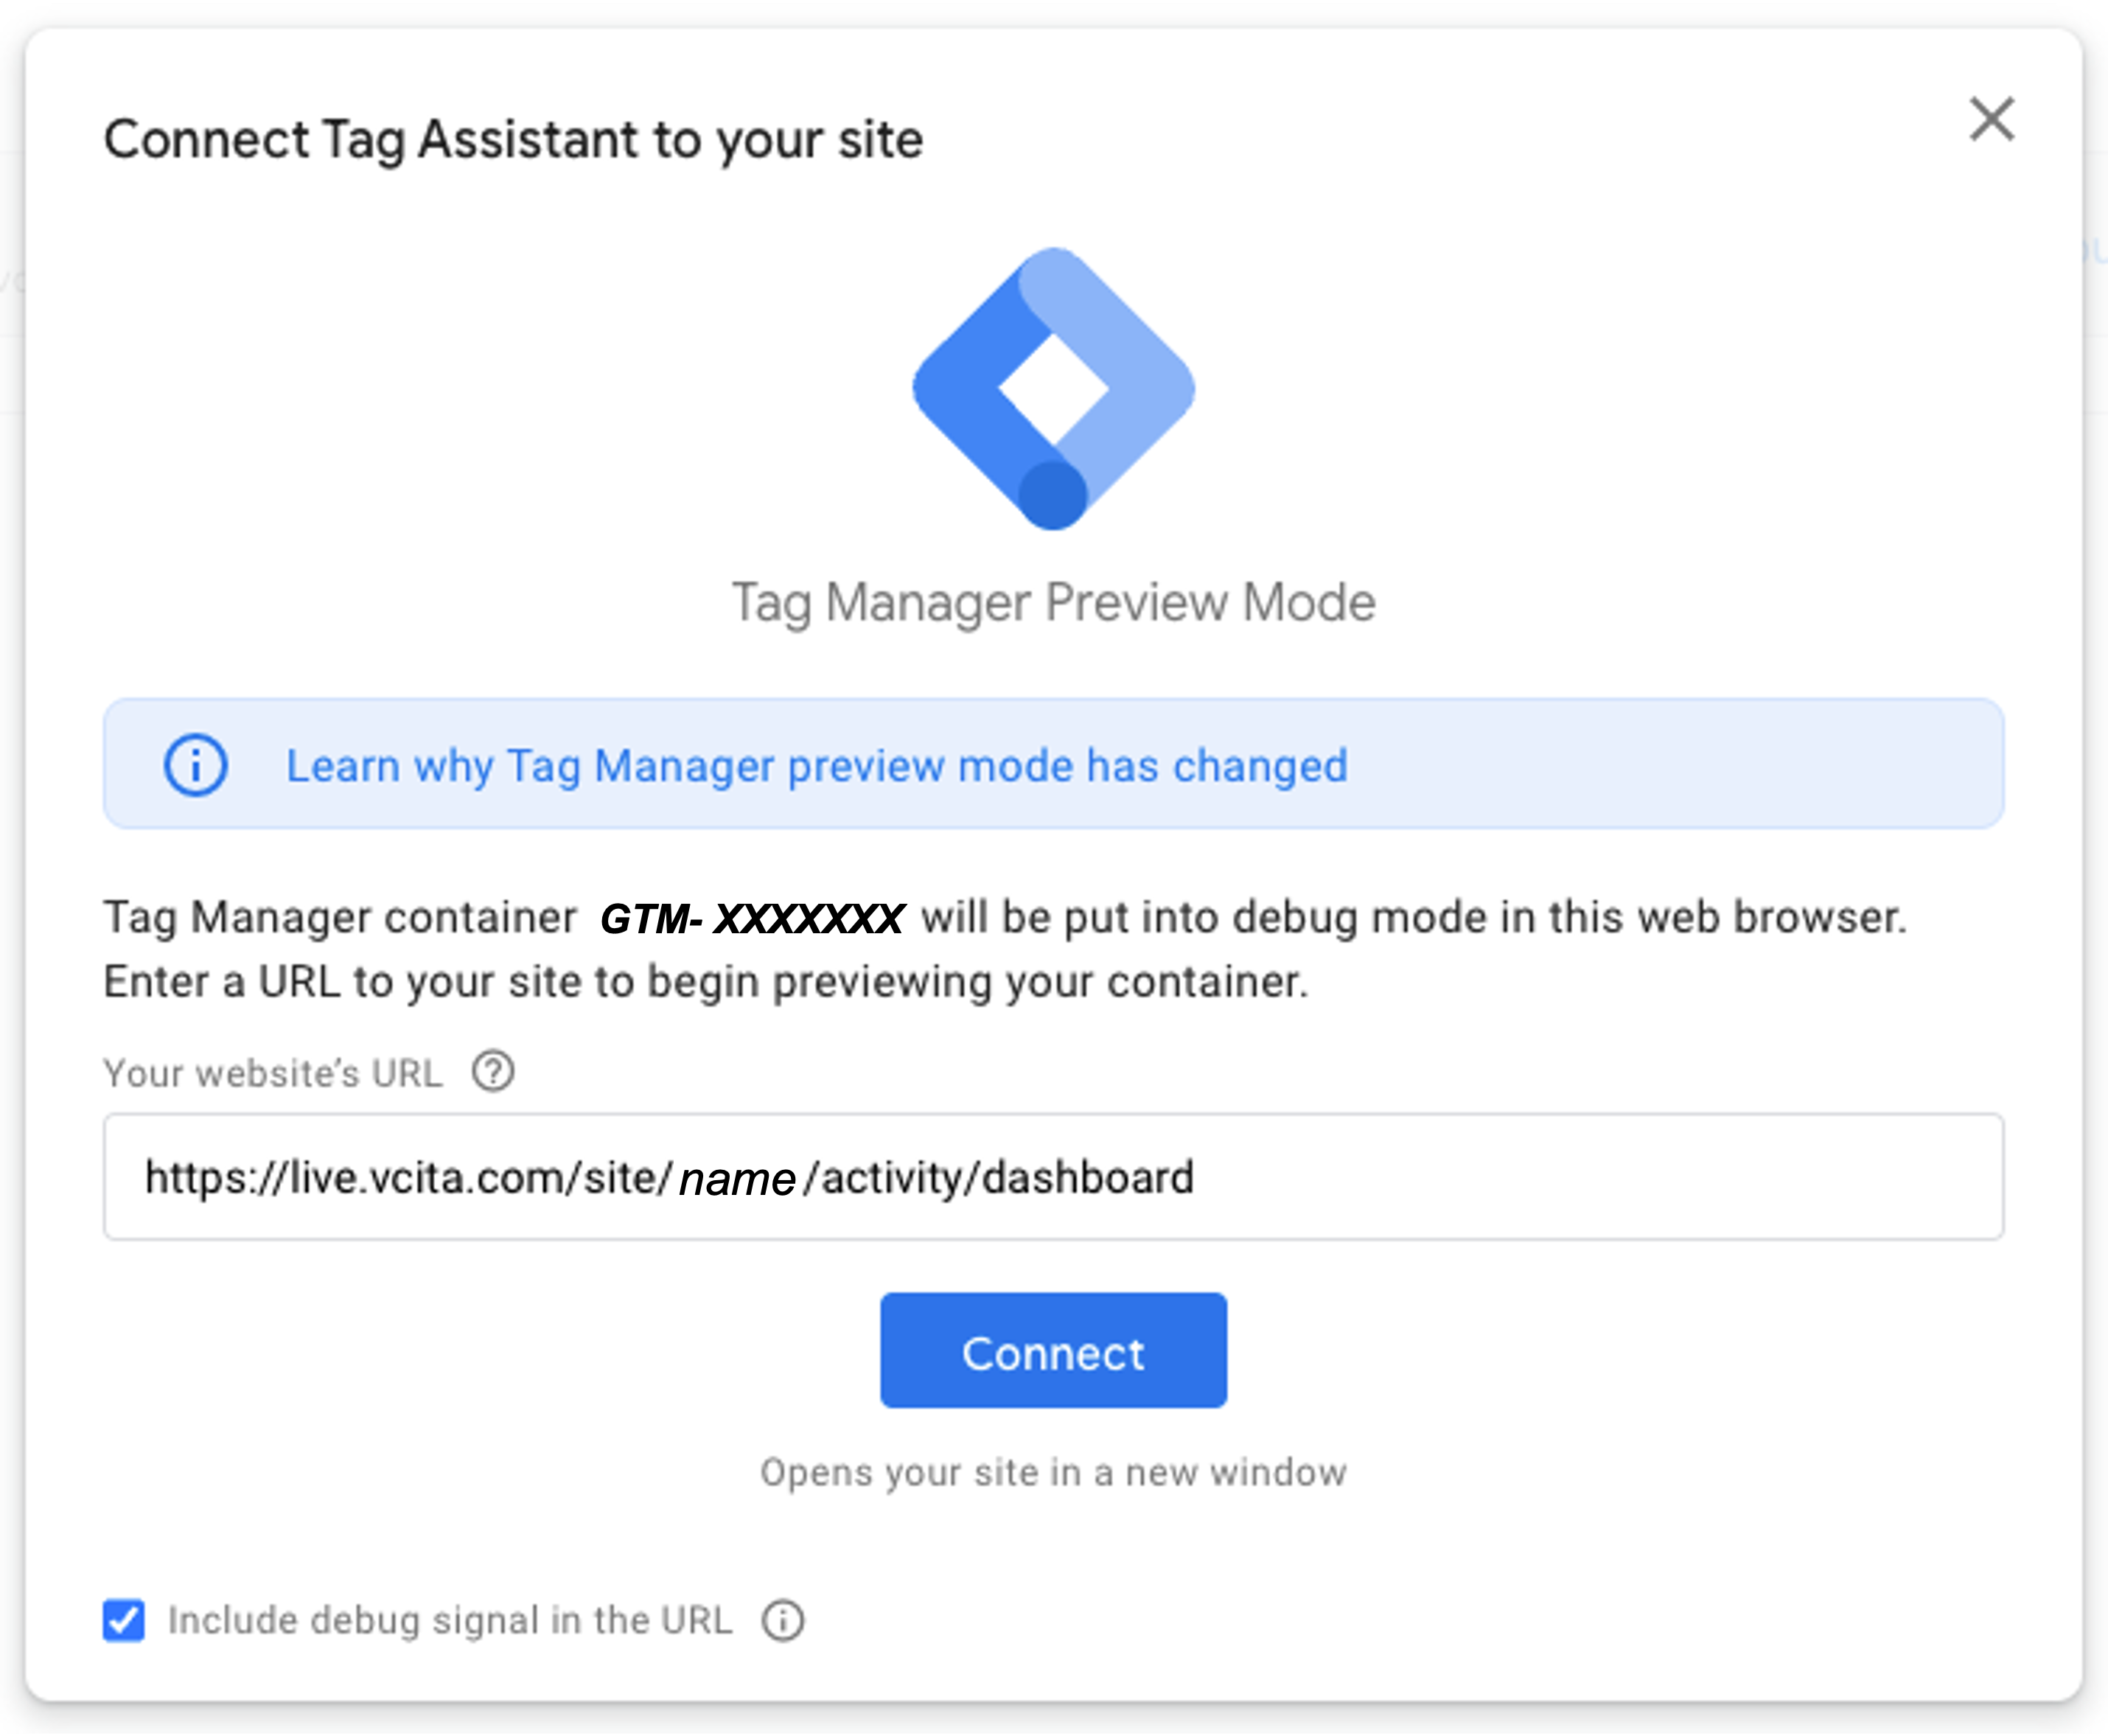Click the Connect button
This screenshot has width=2108, height=1736.
1053,1351
